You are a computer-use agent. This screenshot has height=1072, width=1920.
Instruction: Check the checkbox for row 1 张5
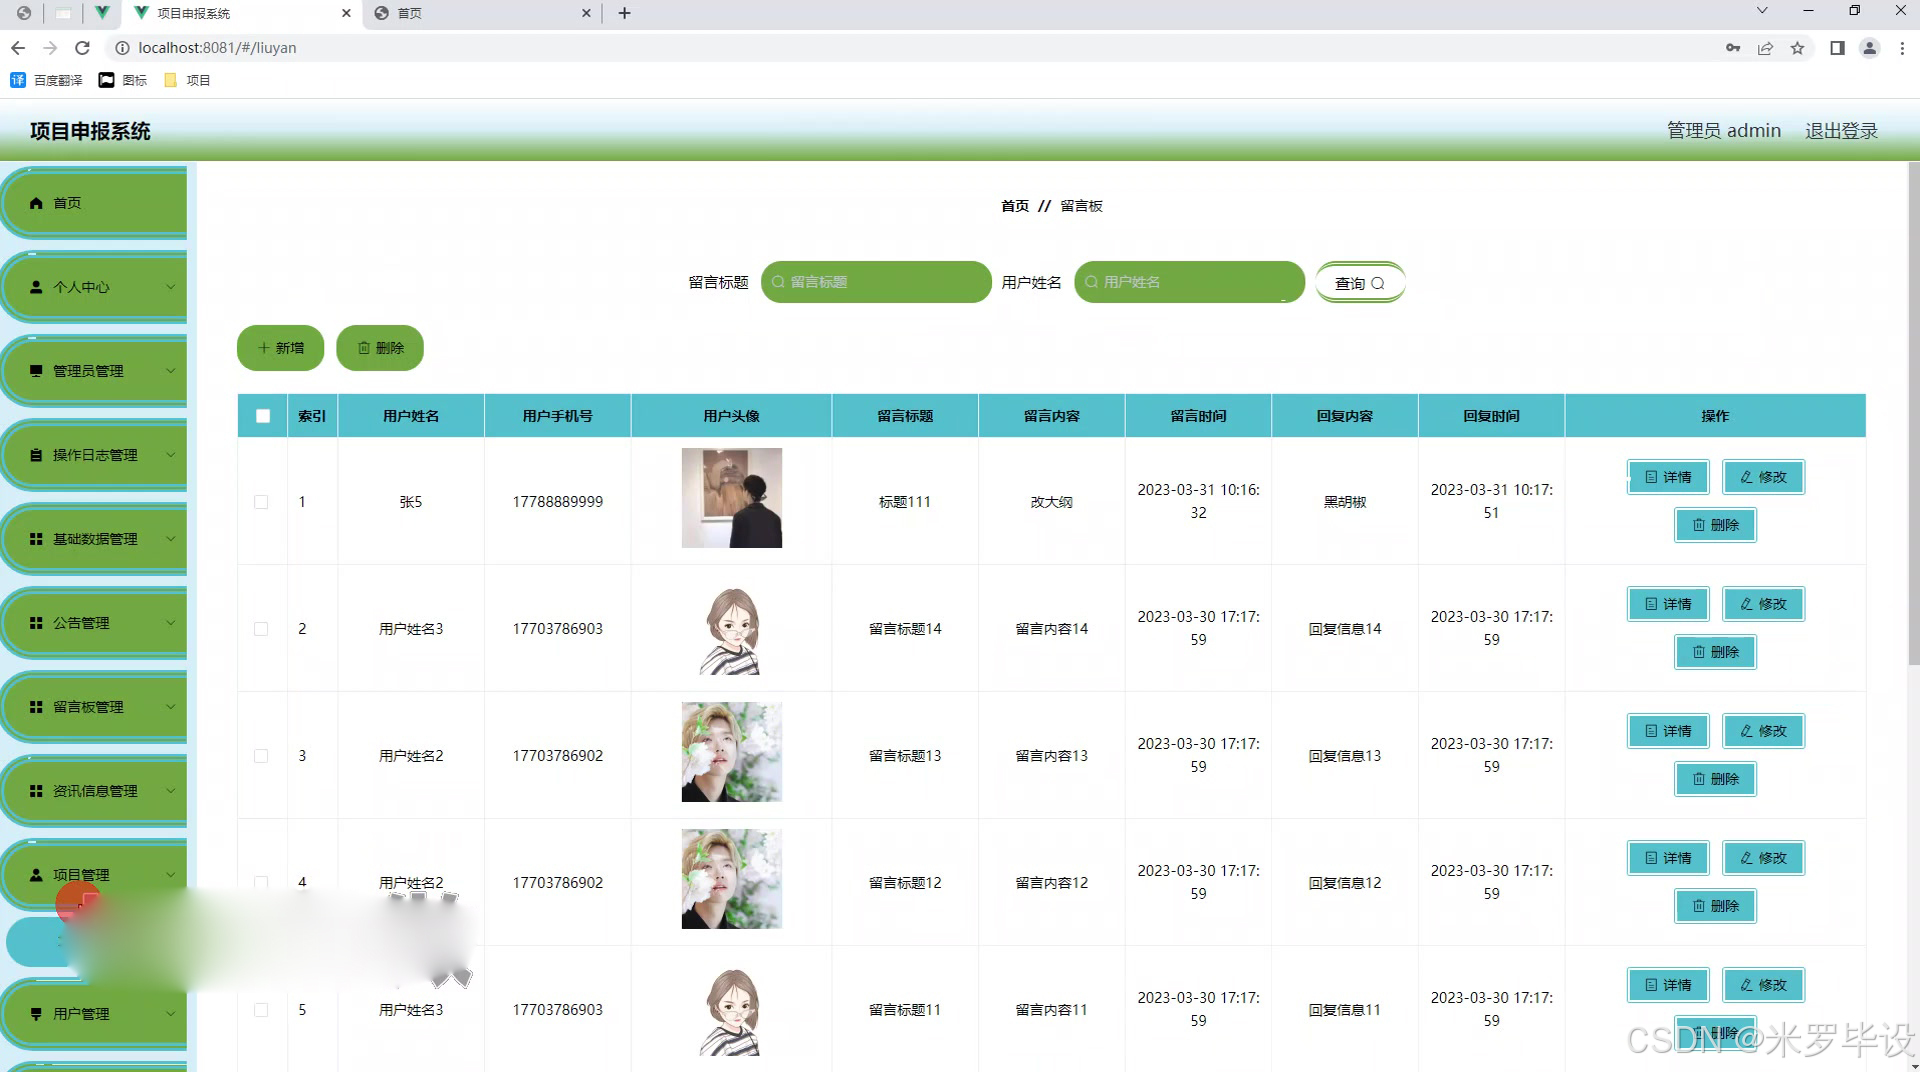pos(261,502)
